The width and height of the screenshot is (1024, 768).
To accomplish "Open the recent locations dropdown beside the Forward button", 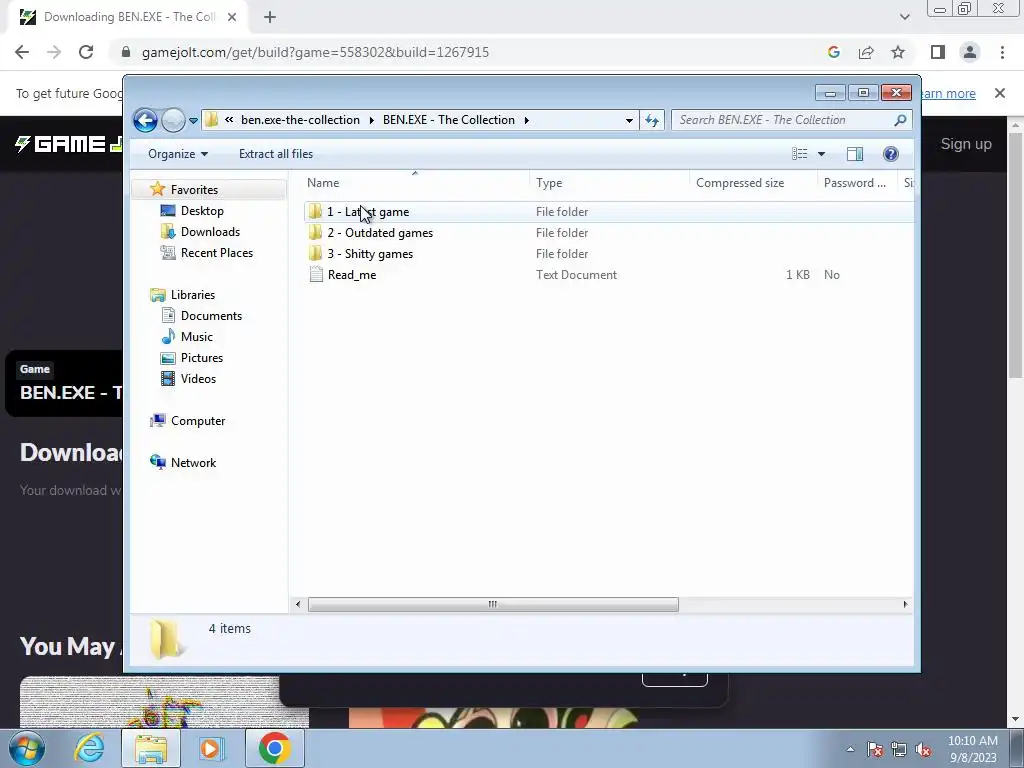I will tap(193, 121).
